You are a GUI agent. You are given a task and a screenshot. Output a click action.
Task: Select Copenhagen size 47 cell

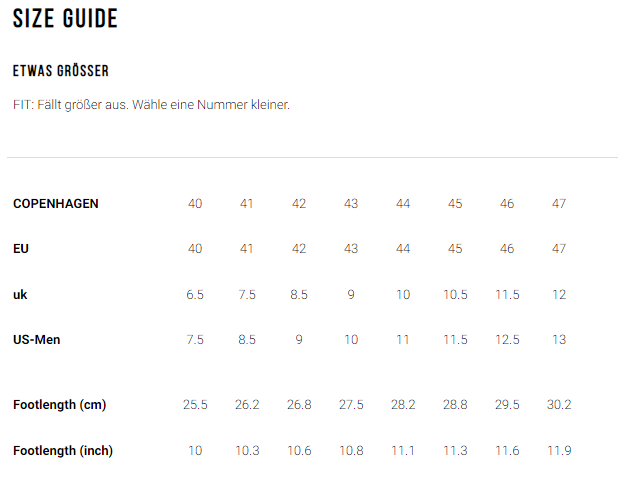[559, 204]
